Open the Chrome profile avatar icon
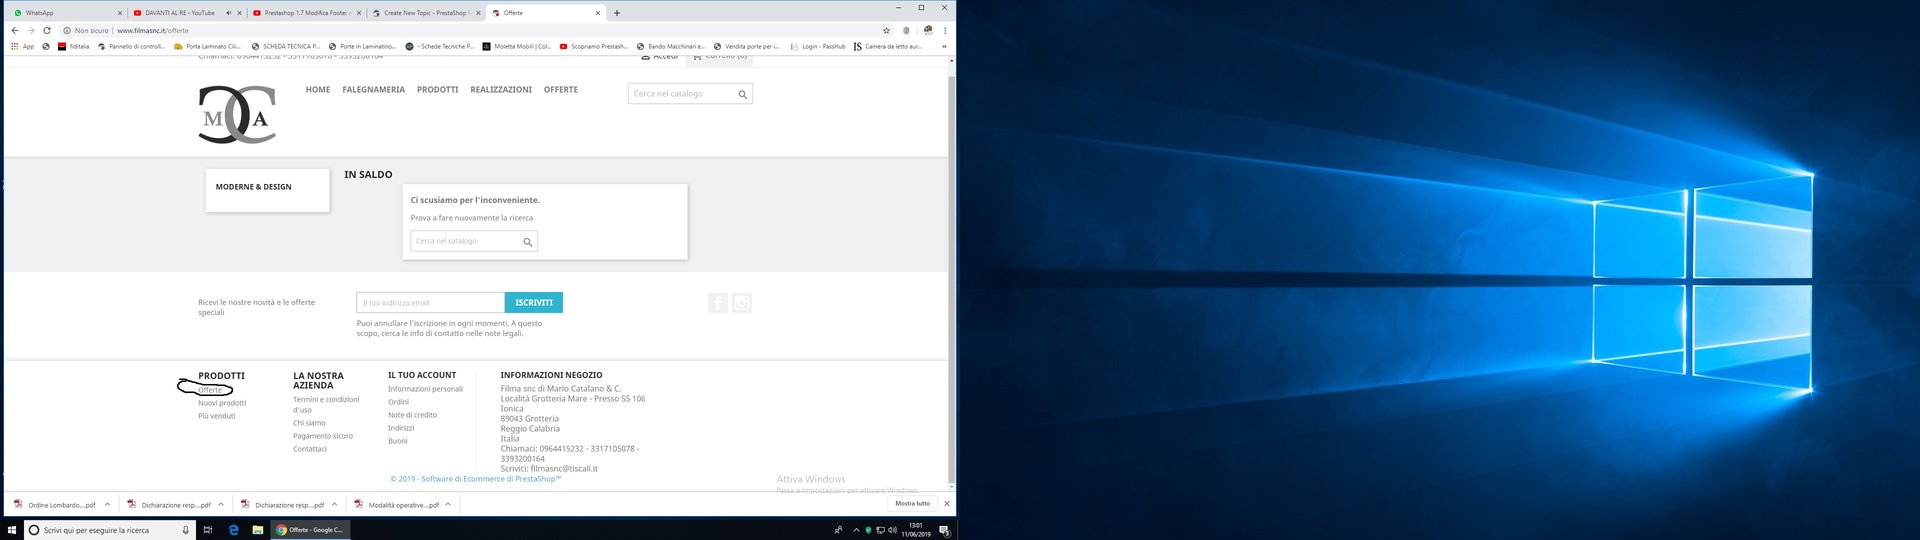This screenshot has width=1920, height=540. (927, 30)
